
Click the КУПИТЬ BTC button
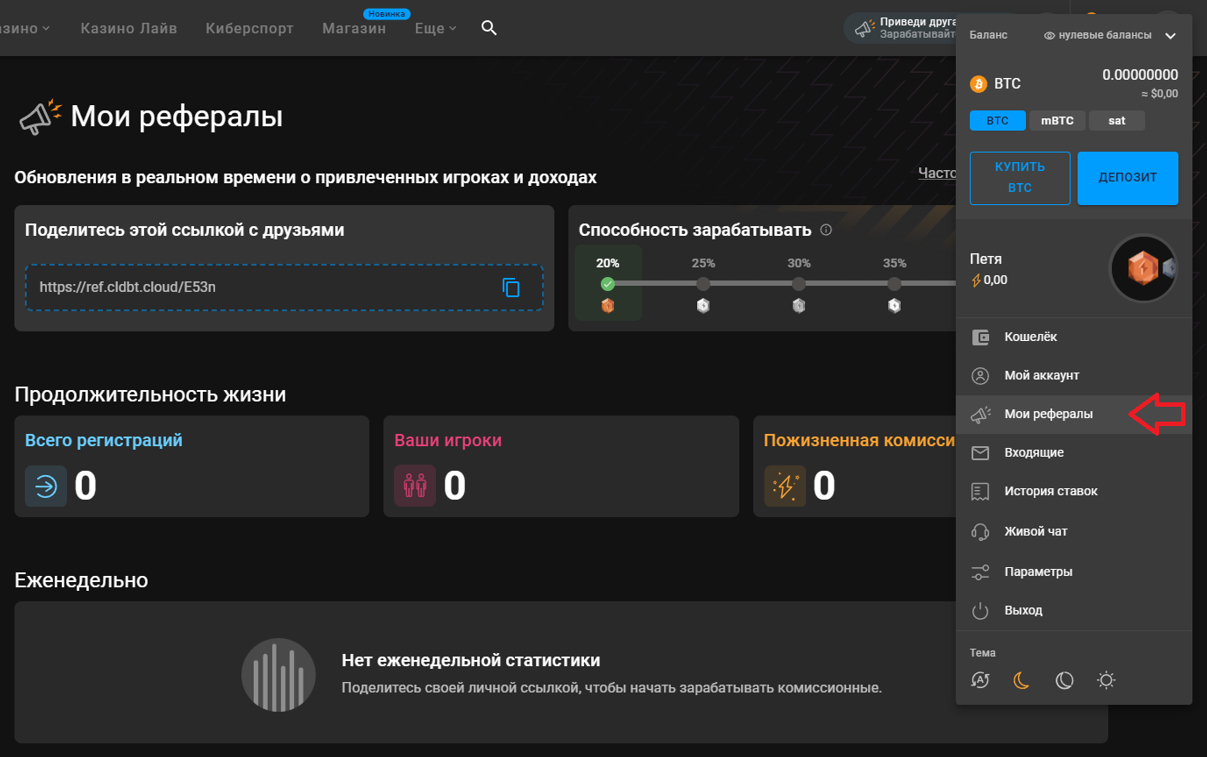[1020, 178]
